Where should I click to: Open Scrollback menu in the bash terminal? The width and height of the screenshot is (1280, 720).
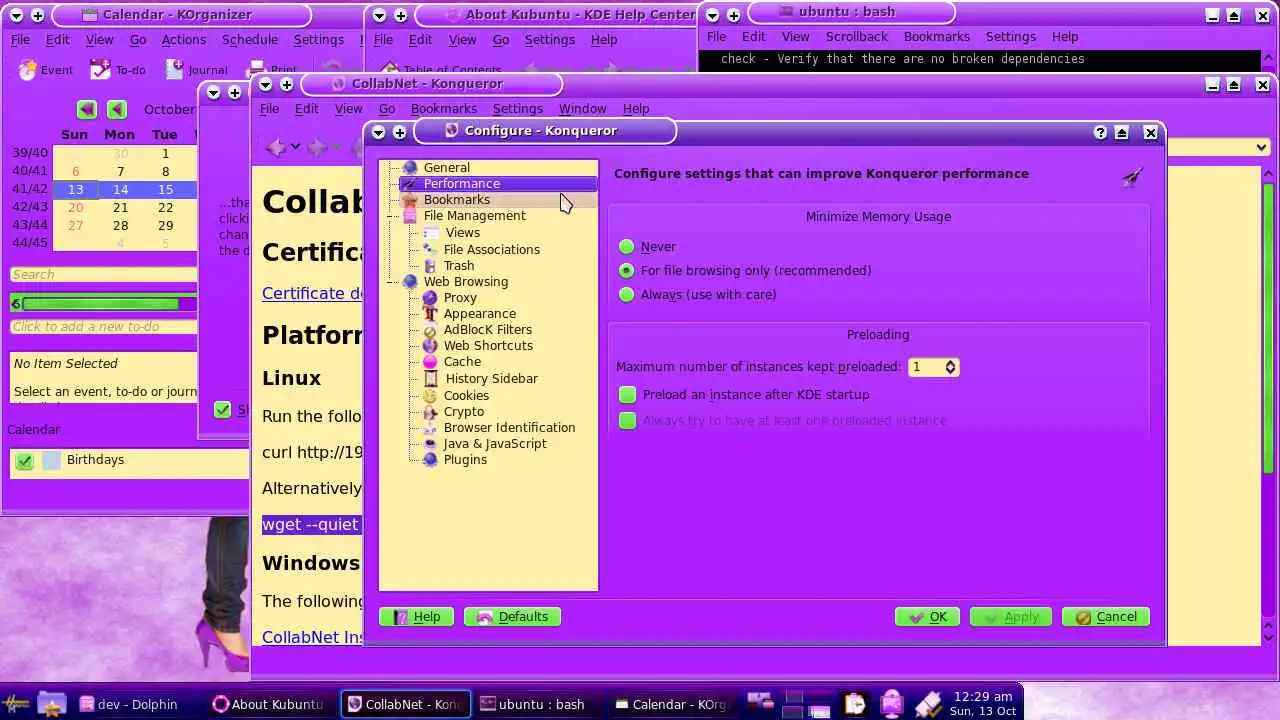coord(856,36)
